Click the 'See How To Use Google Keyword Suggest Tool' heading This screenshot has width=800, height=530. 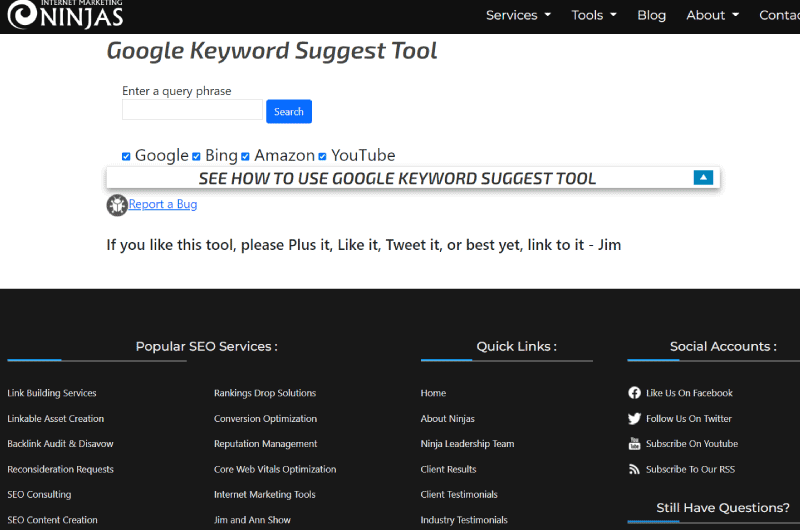pyautogui.click(x=397, y=178)
